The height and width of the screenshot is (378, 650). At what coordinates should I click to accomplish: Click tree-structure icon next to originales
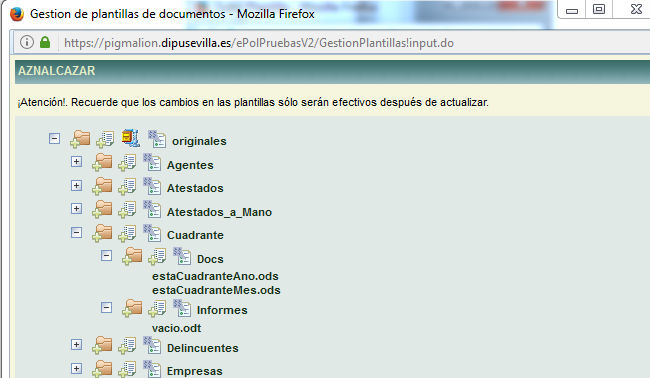click(157, 139)
